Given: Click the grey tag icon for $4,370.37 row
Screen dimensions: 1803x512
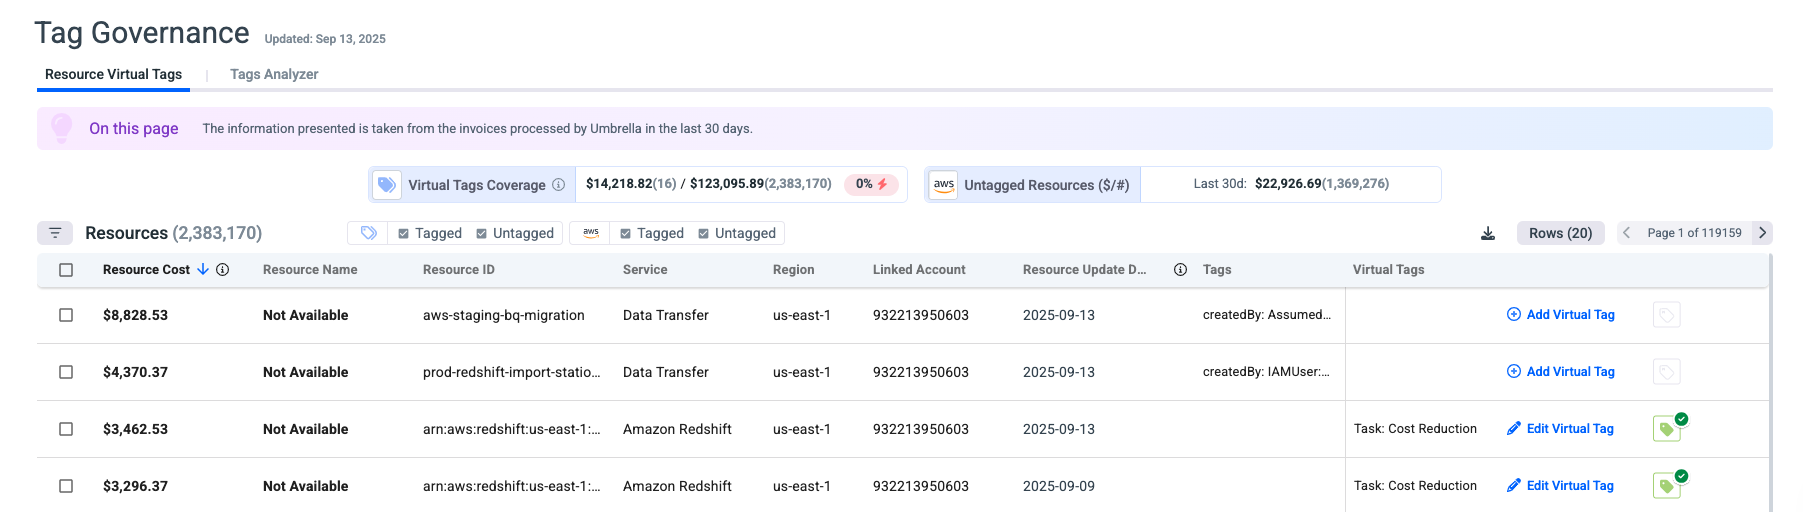Looking at the screenshot, I should tap(1666, 372).
